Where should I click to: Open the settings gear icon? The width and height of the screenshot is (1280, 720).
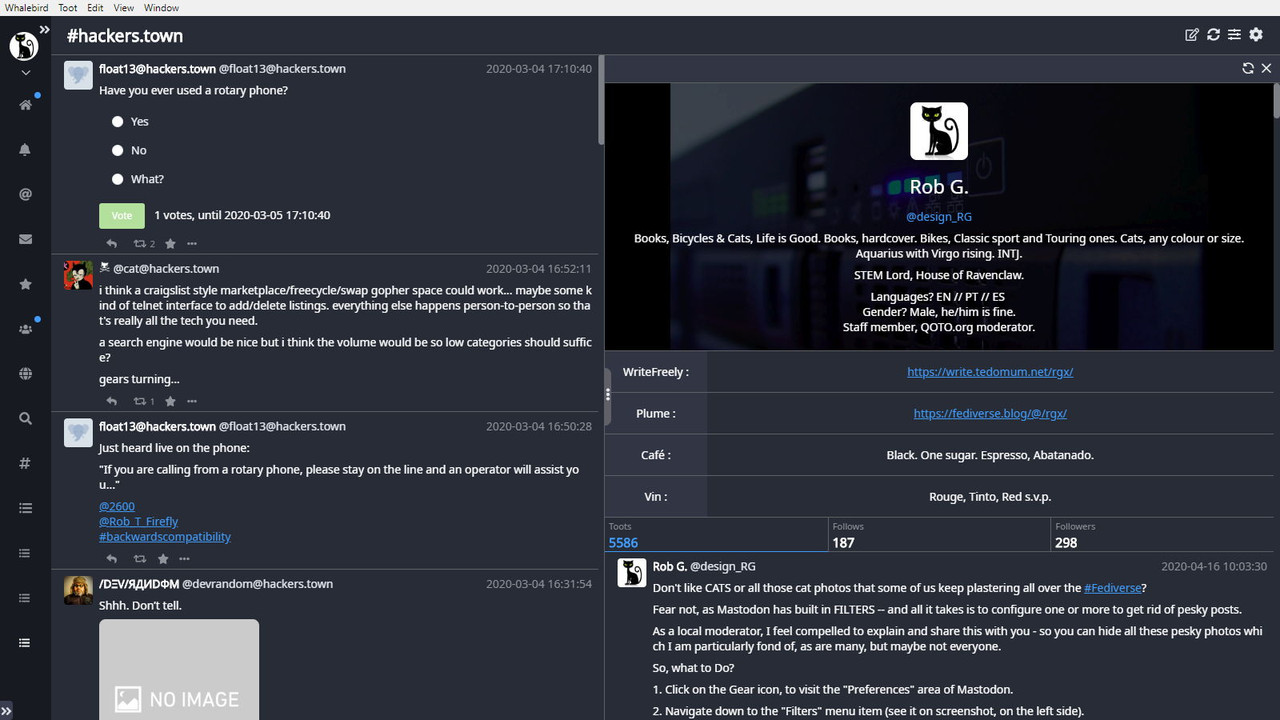[x=1256, y=35]
